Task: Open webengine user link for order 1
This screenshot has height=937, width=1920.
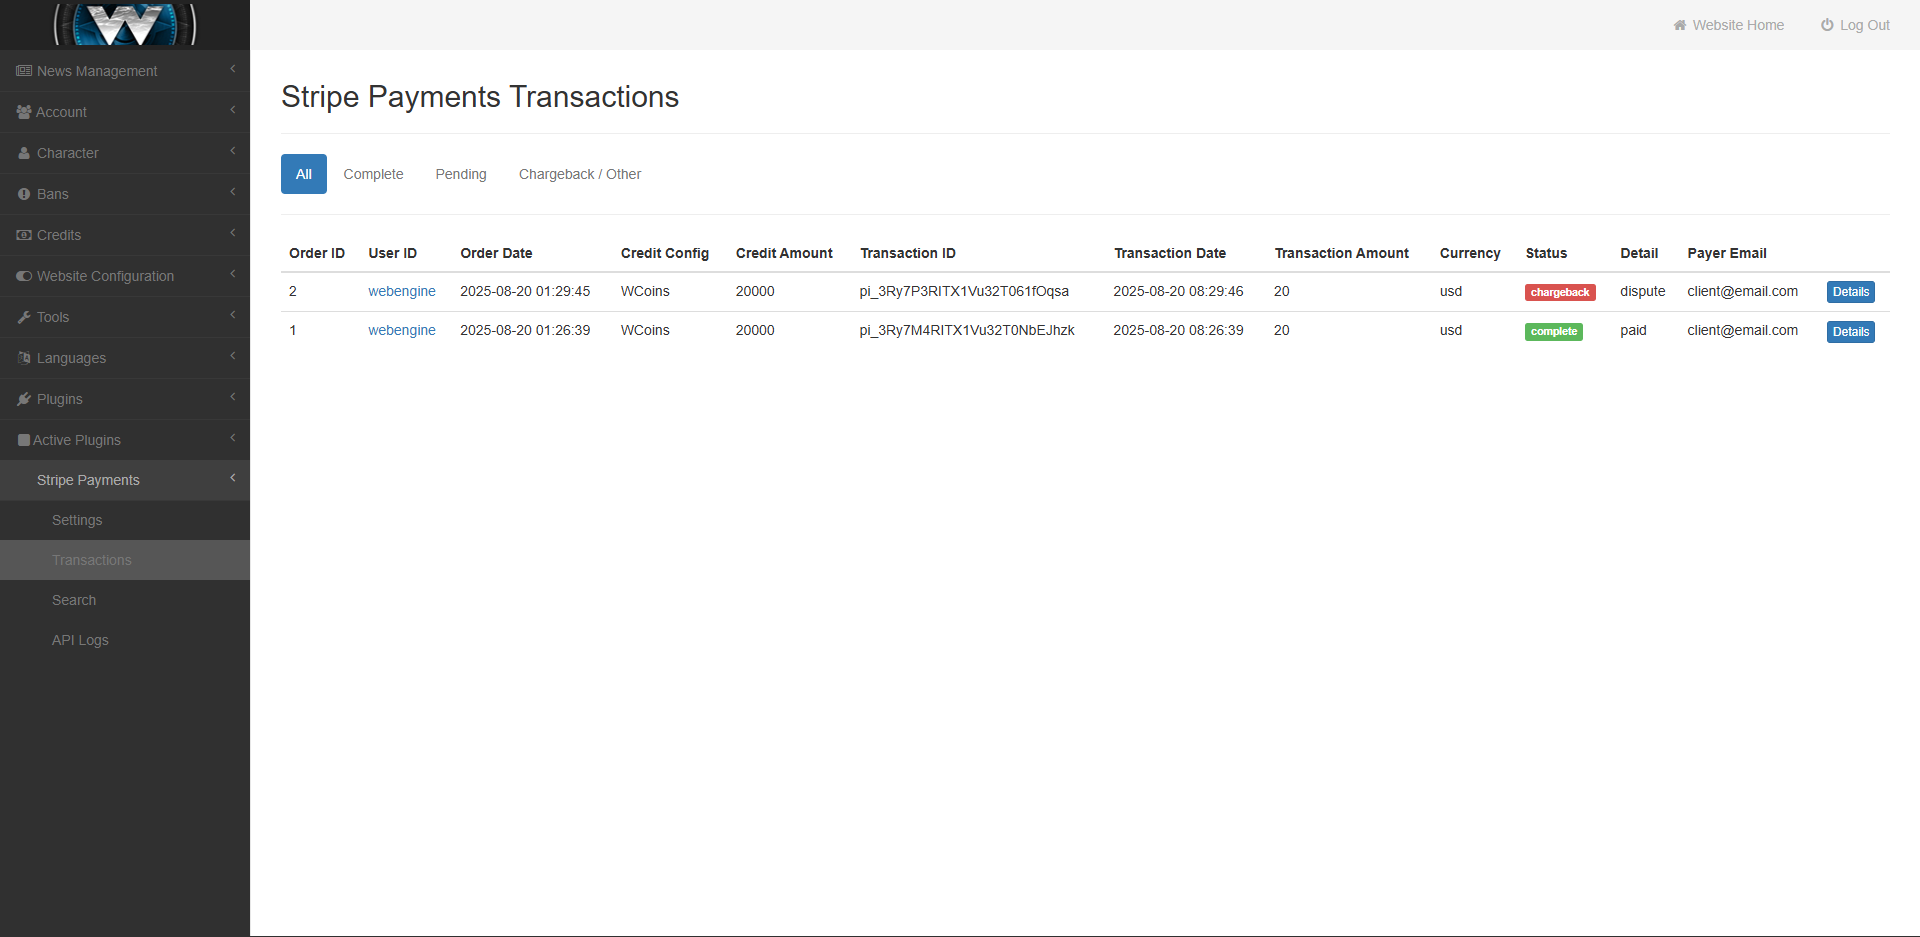Action: [401, 330]
